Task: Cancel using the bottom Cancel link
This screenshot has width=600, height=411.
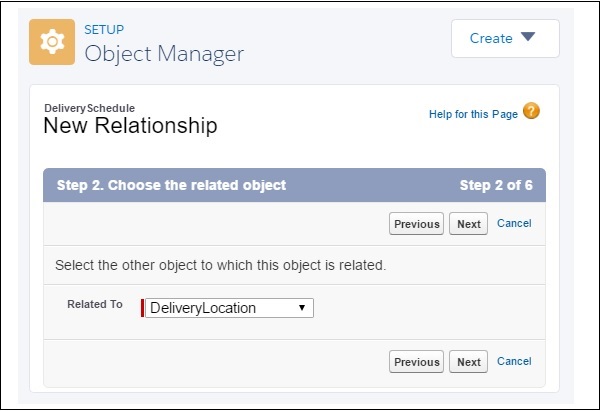Action: 514,361
